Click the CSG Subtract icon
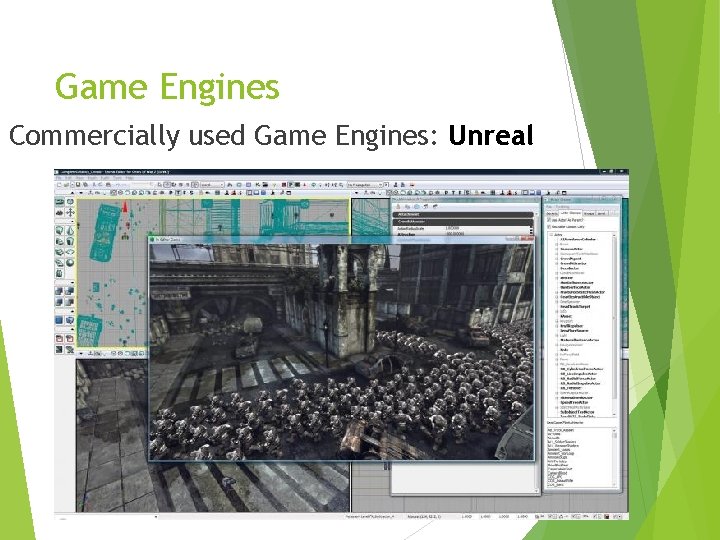 (x=70, y=291)
